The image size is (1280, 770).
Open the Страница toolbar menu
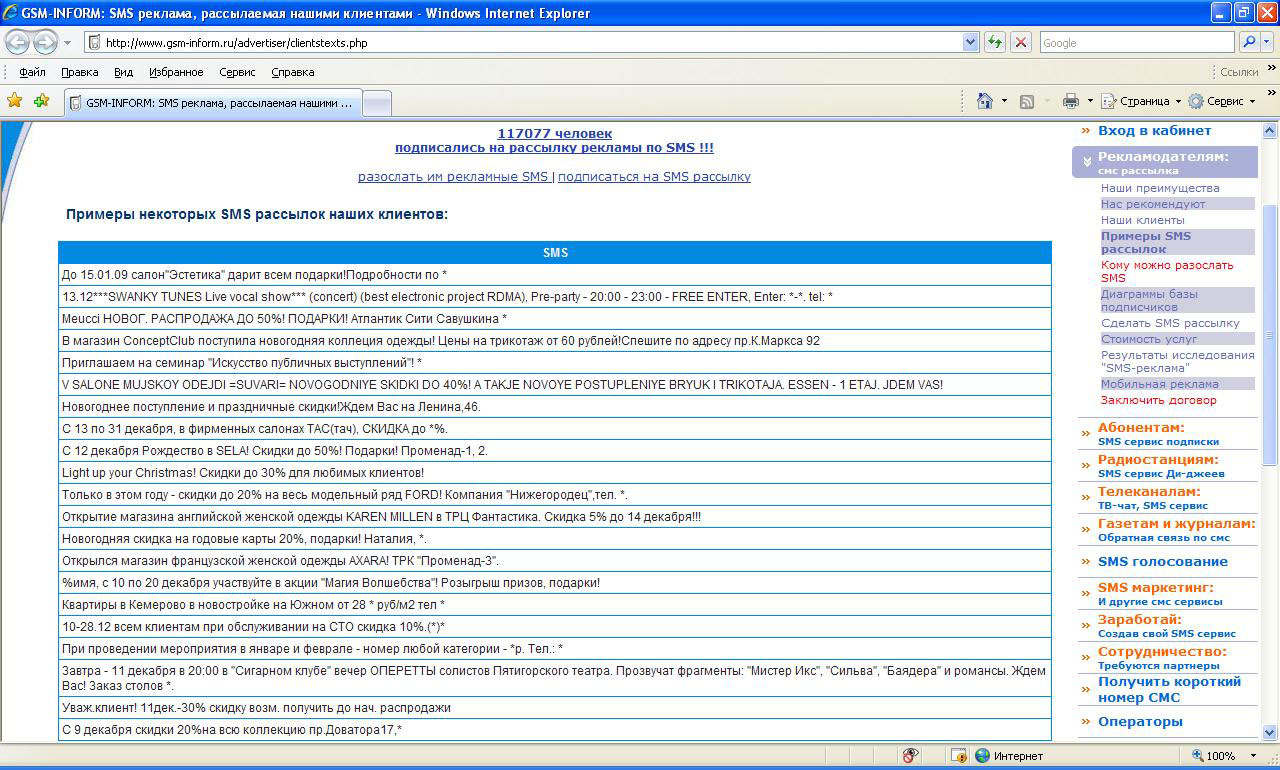pyautogui.click(x=1140, y=101)
